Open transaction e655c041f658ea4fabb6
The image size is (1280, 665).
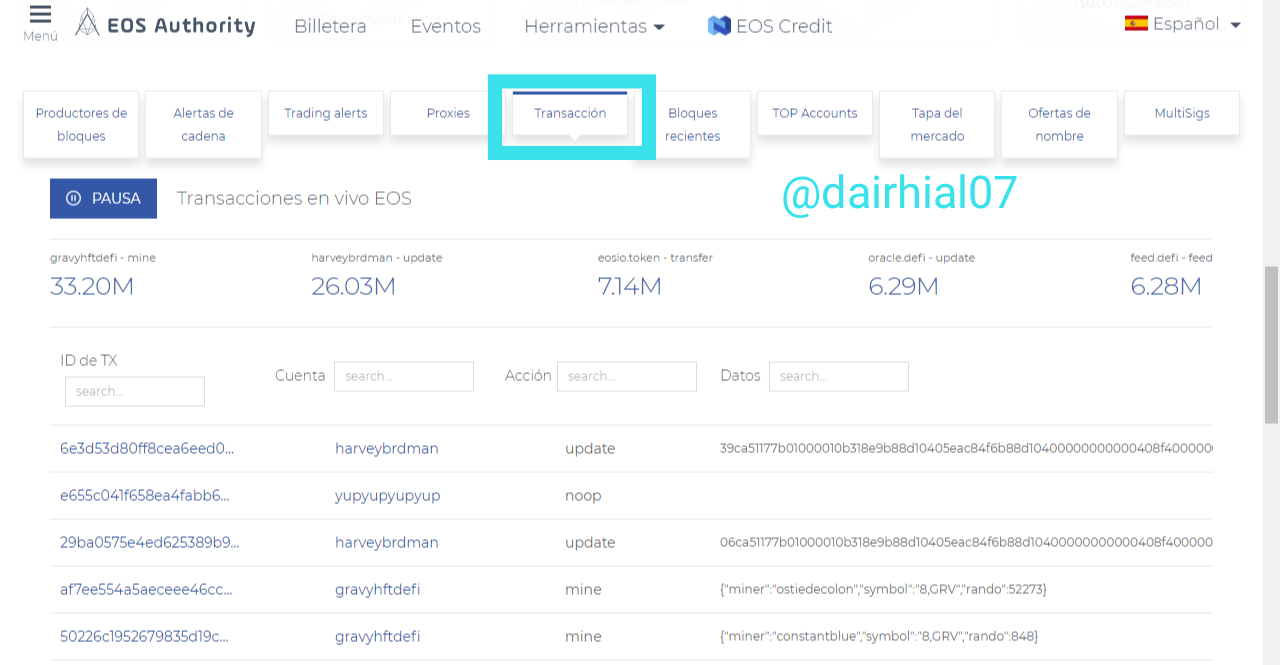click(145, 495)
